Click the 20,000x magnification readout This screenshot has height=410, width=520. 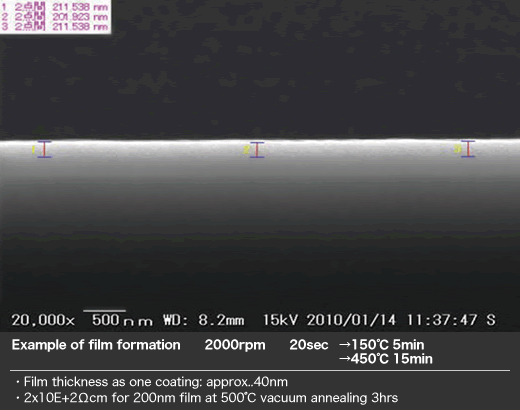pyautogui.click(x=43, y=320)
